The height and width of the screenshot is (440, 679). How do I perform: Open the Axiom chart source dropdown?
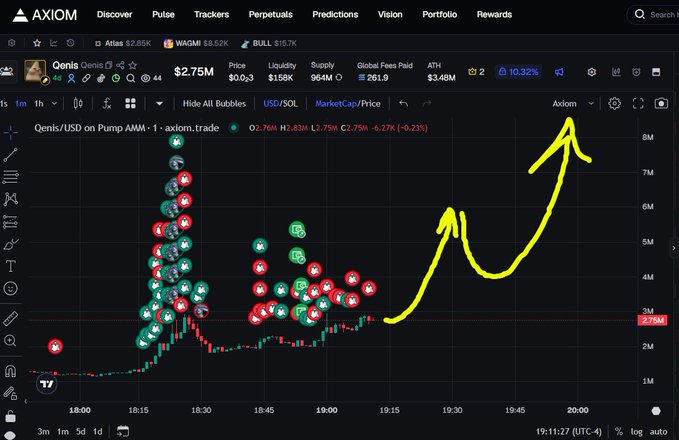point(572,104)
